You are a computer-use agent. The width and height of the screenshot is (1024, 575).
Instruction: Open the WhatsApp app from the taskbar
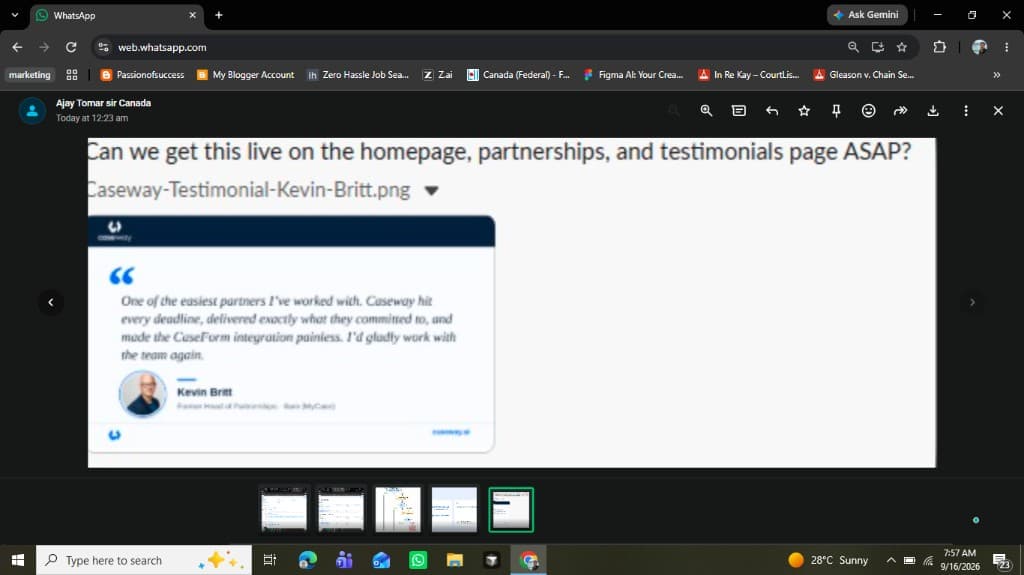(418, 560)
